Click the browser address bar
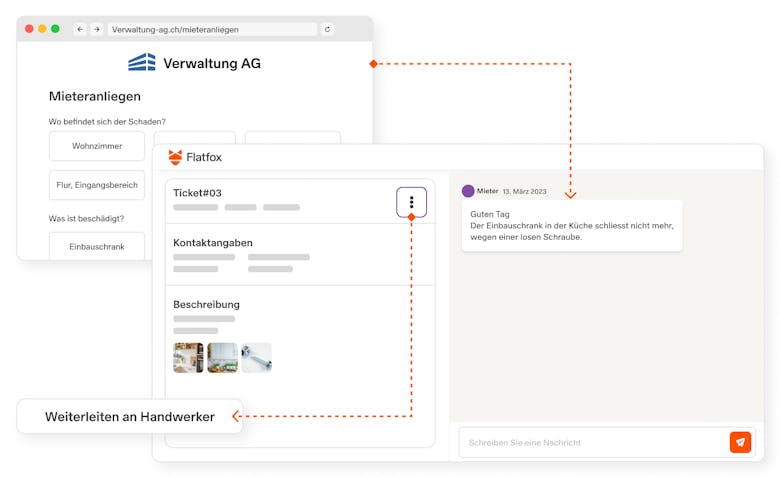This screenshot has height=478, width=780. [x=210, y=29]
